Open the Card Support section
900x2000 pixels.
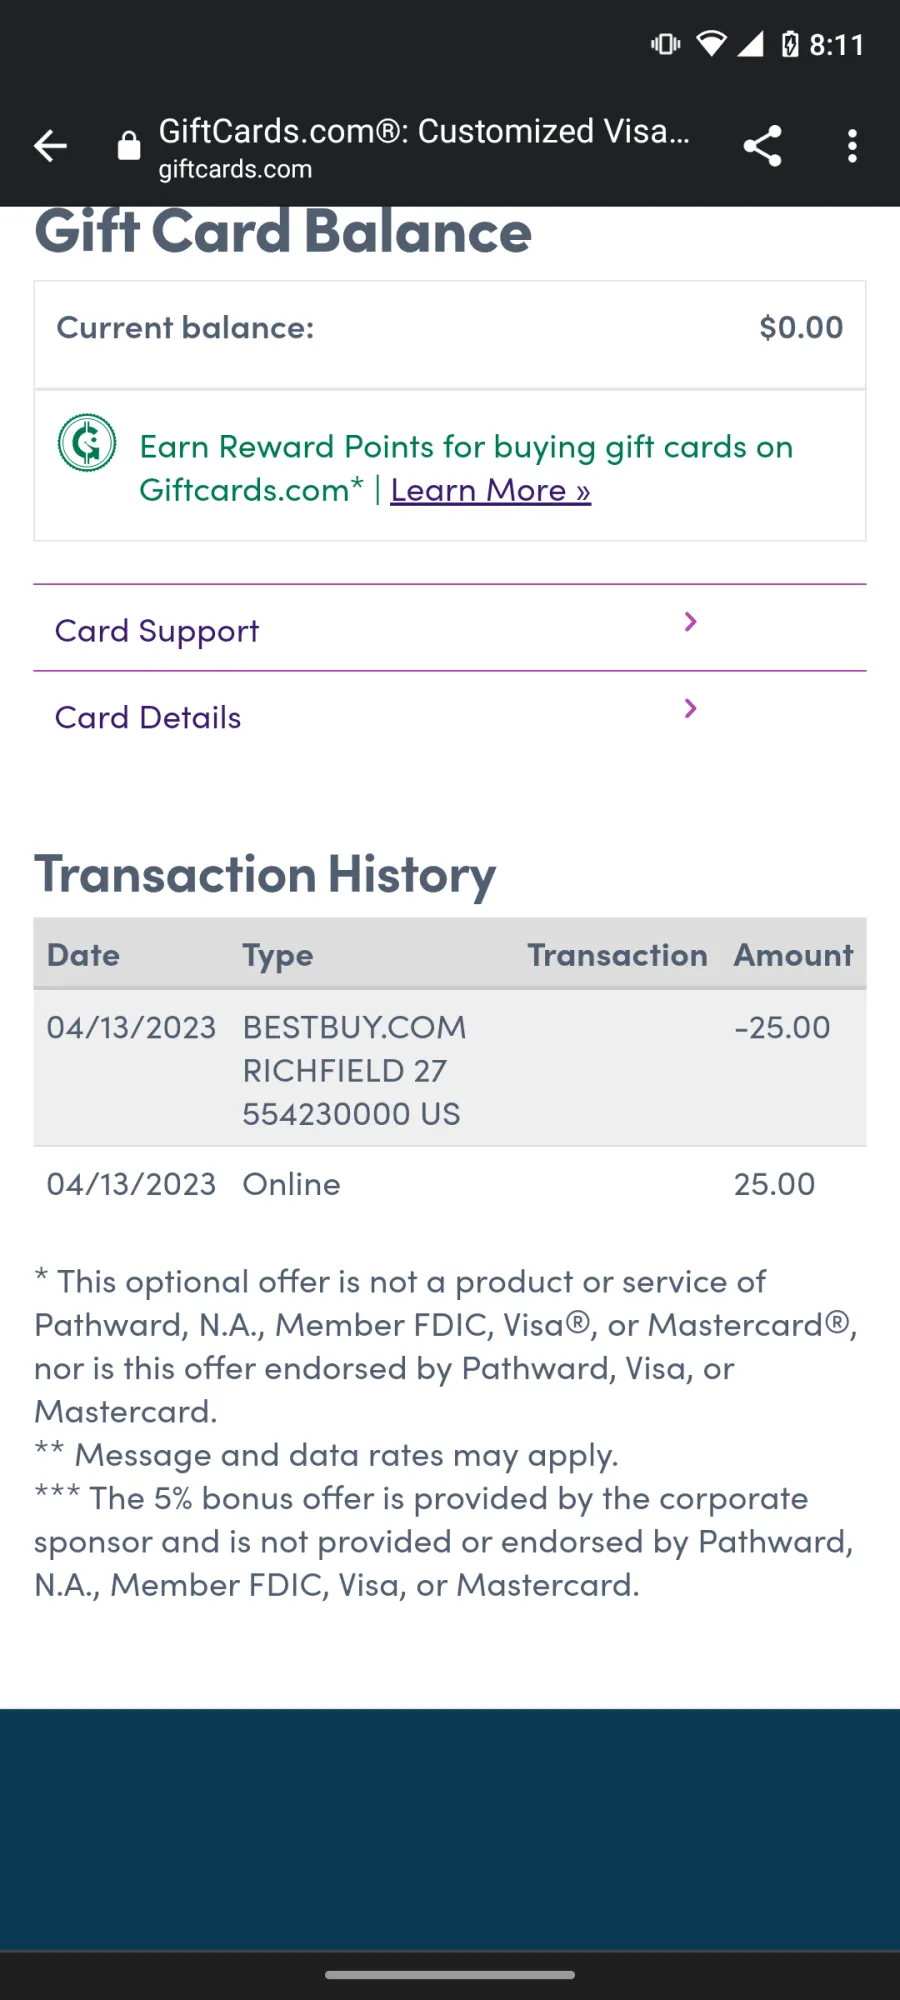point(450,628)
